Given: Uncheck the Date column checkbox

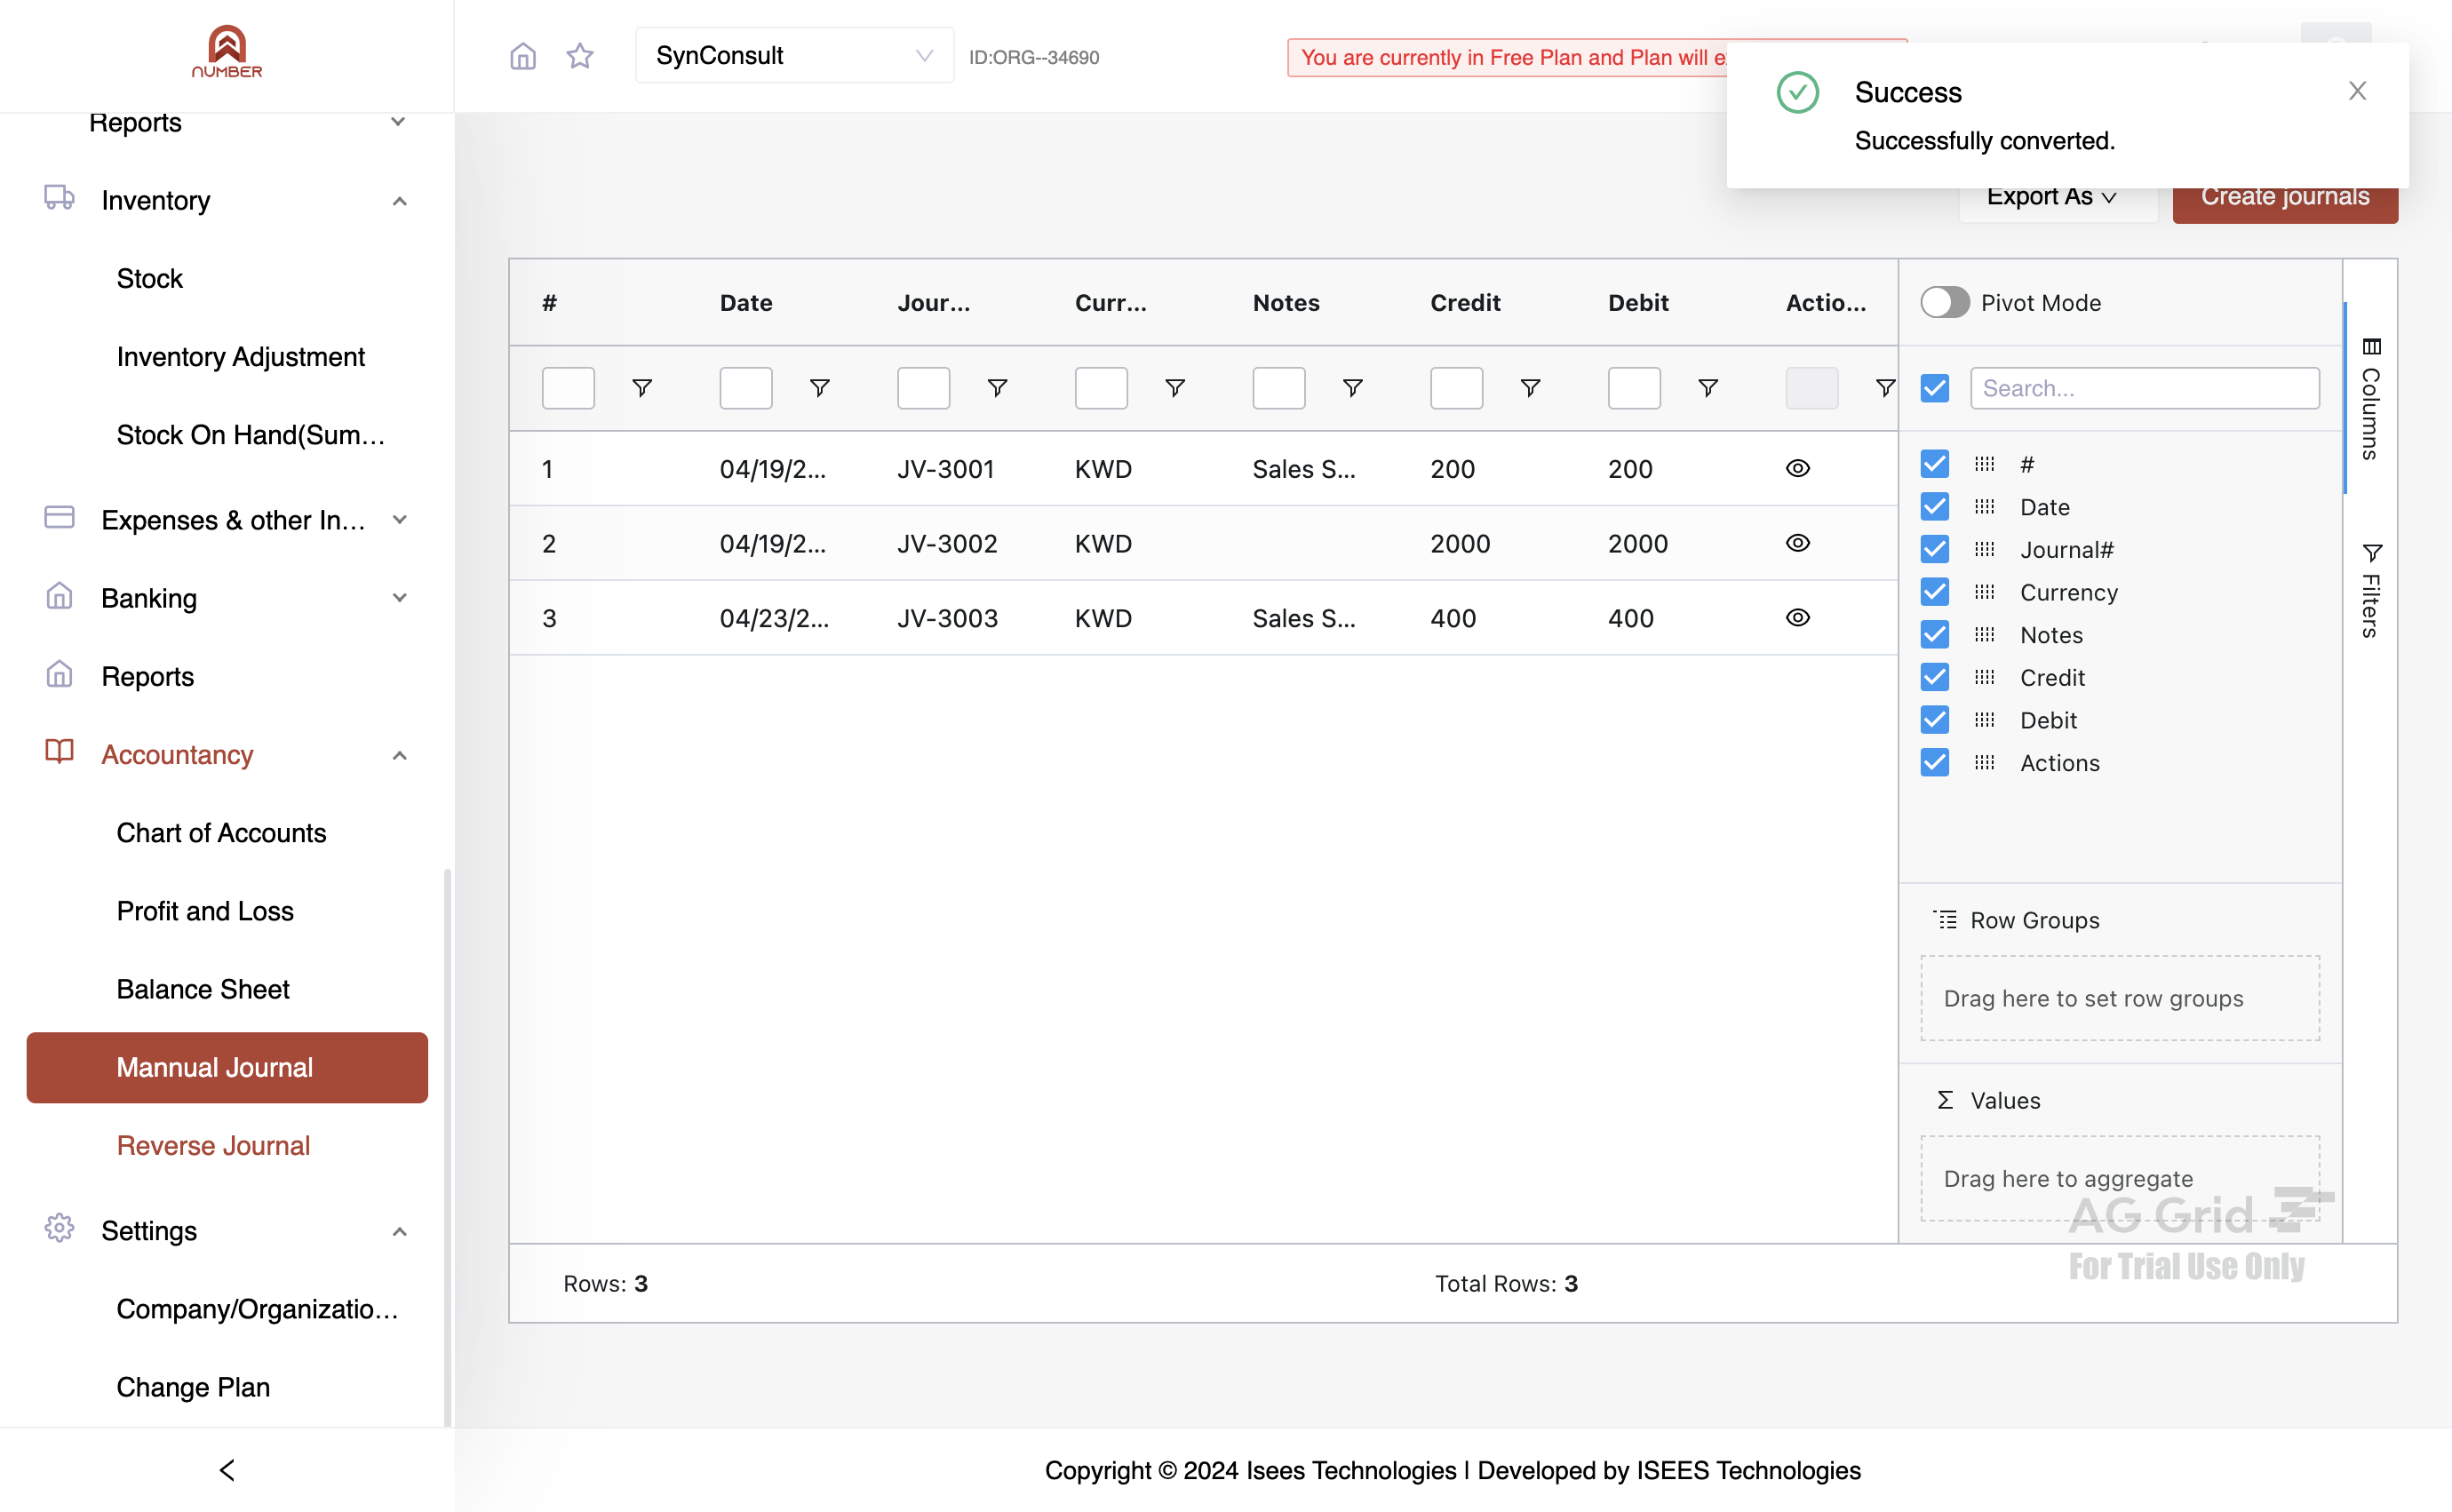Looking at the screenshot, I should click(x=1935, y=507).
